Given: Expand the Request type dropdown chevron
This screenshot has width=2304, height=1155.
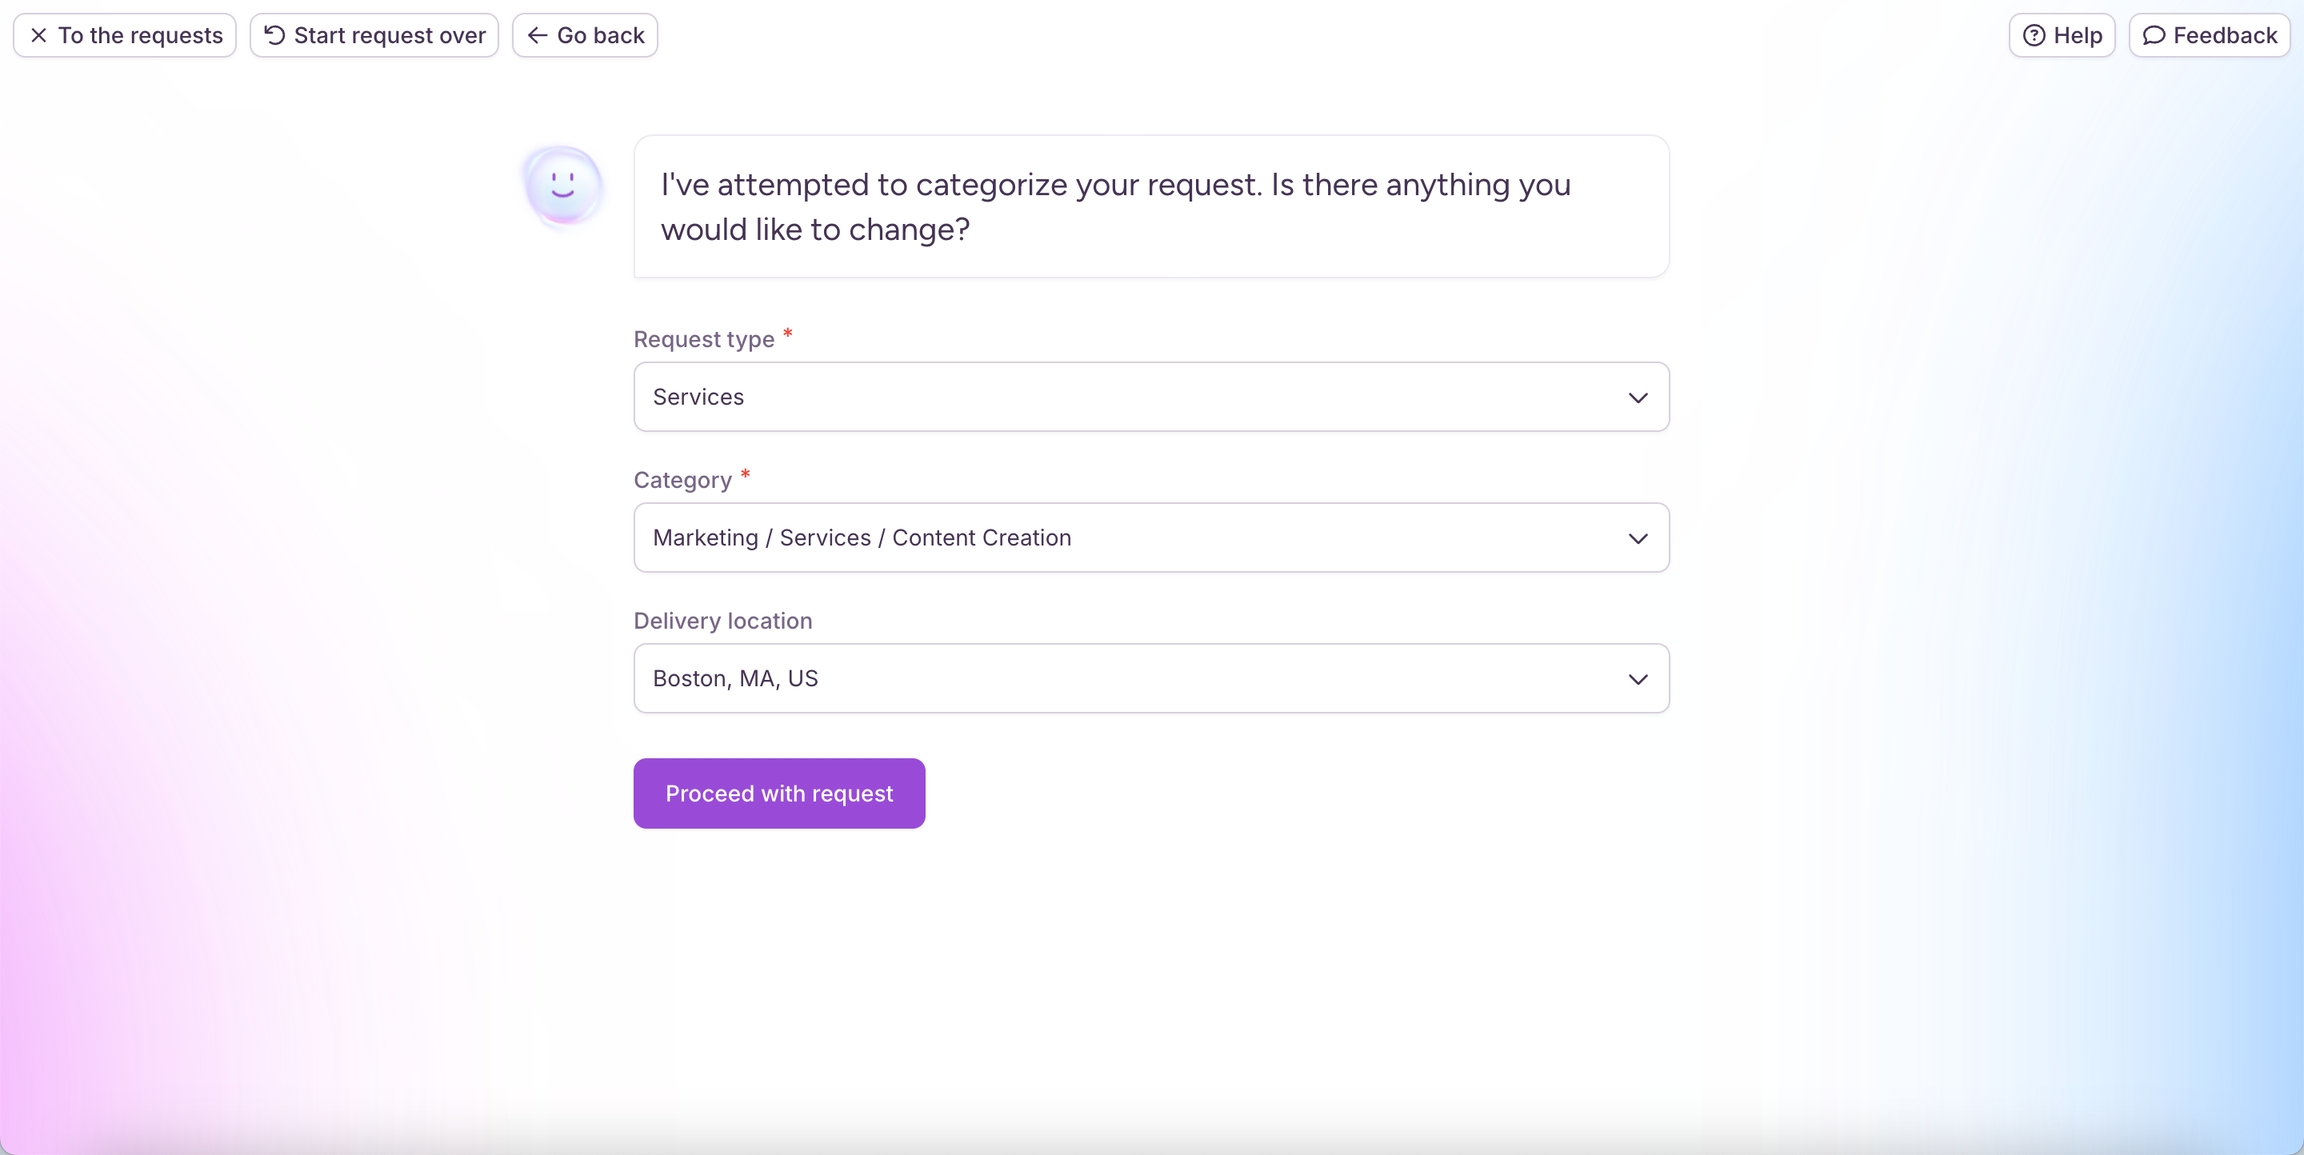Looking at the screenshot, I should point(1637,398).
